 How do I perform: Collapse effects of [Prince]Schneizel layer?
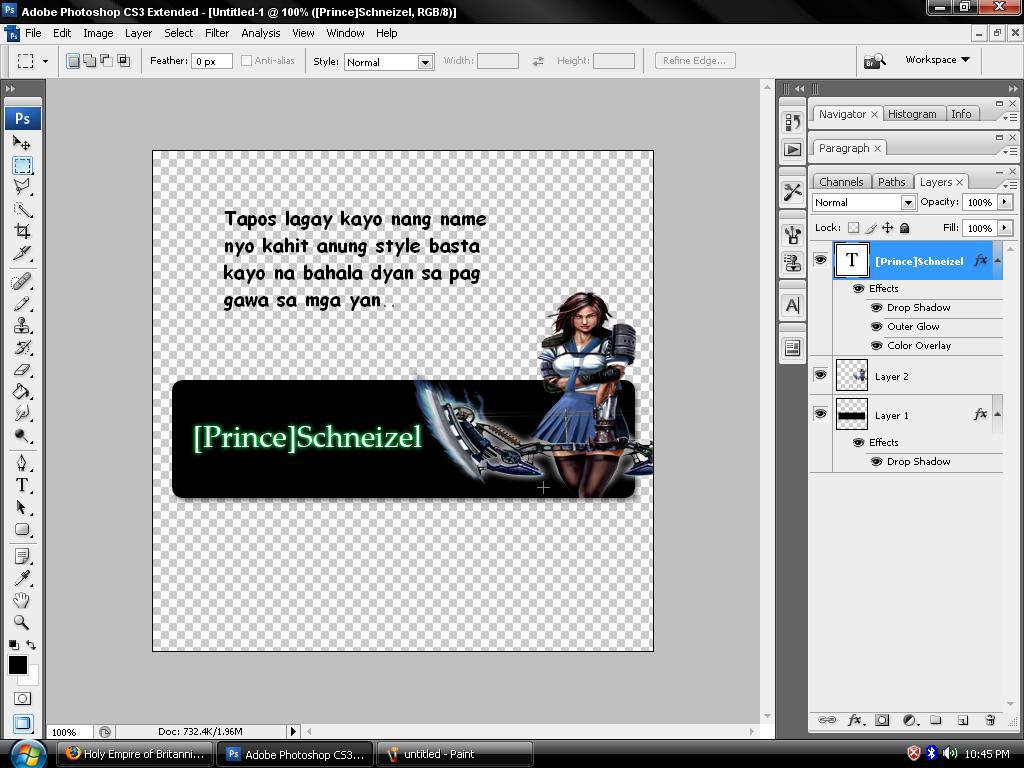click(997, 261)
